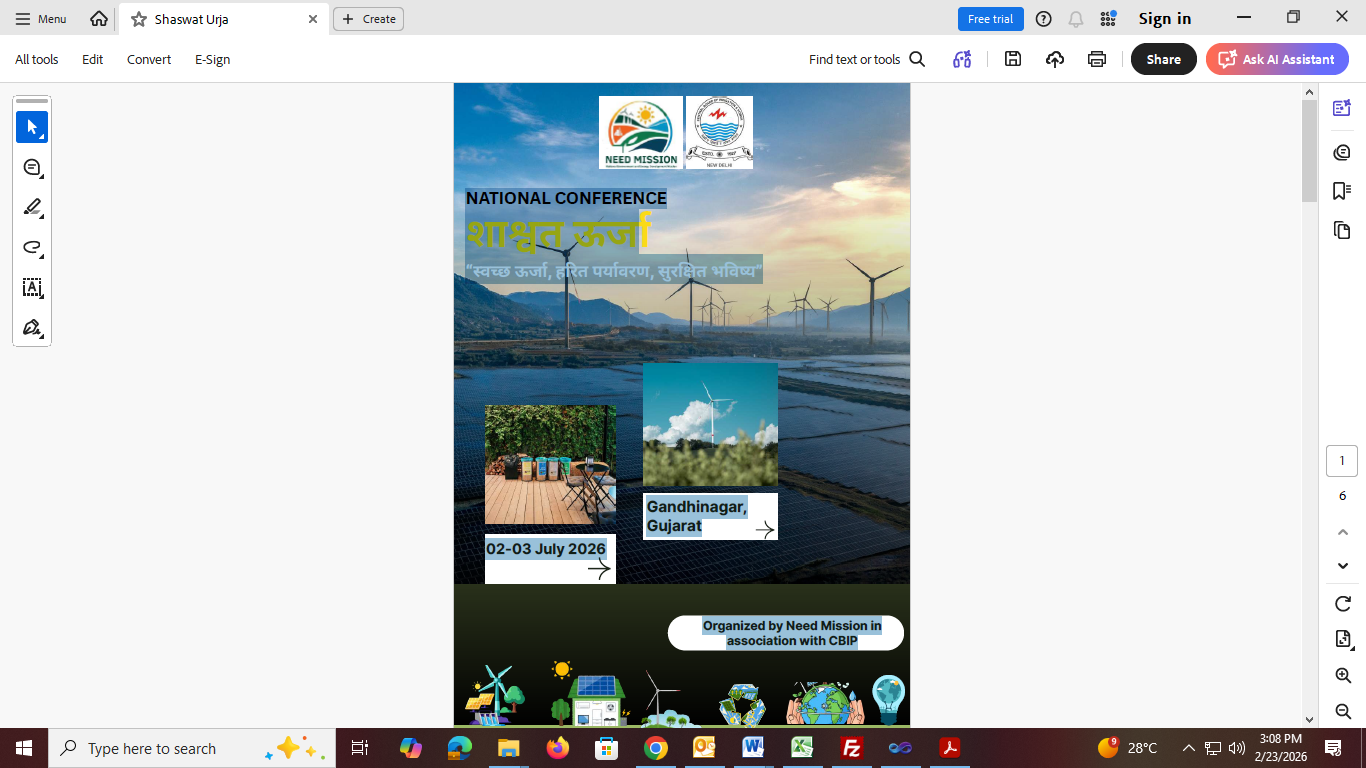Open the All tools menu
Image resolution: width=1366 pixels, height=768 pixels.
point(37,59)
